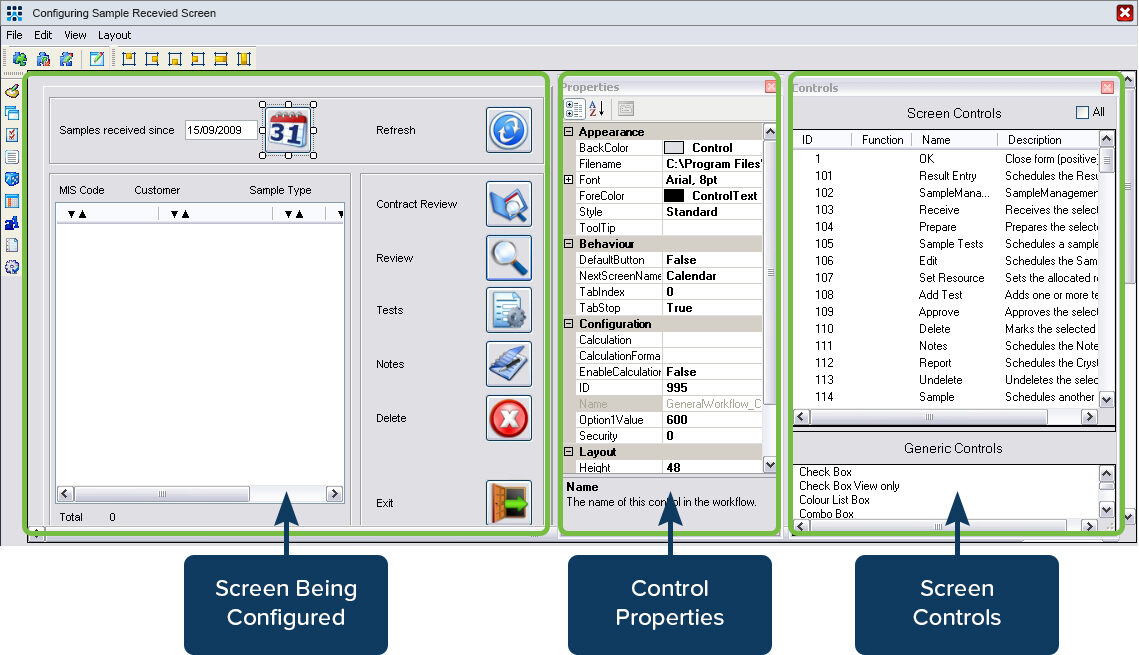
Task: Select the horizontal stretch anchor icon
Action: pyautogui.click(x=221, y=59)
